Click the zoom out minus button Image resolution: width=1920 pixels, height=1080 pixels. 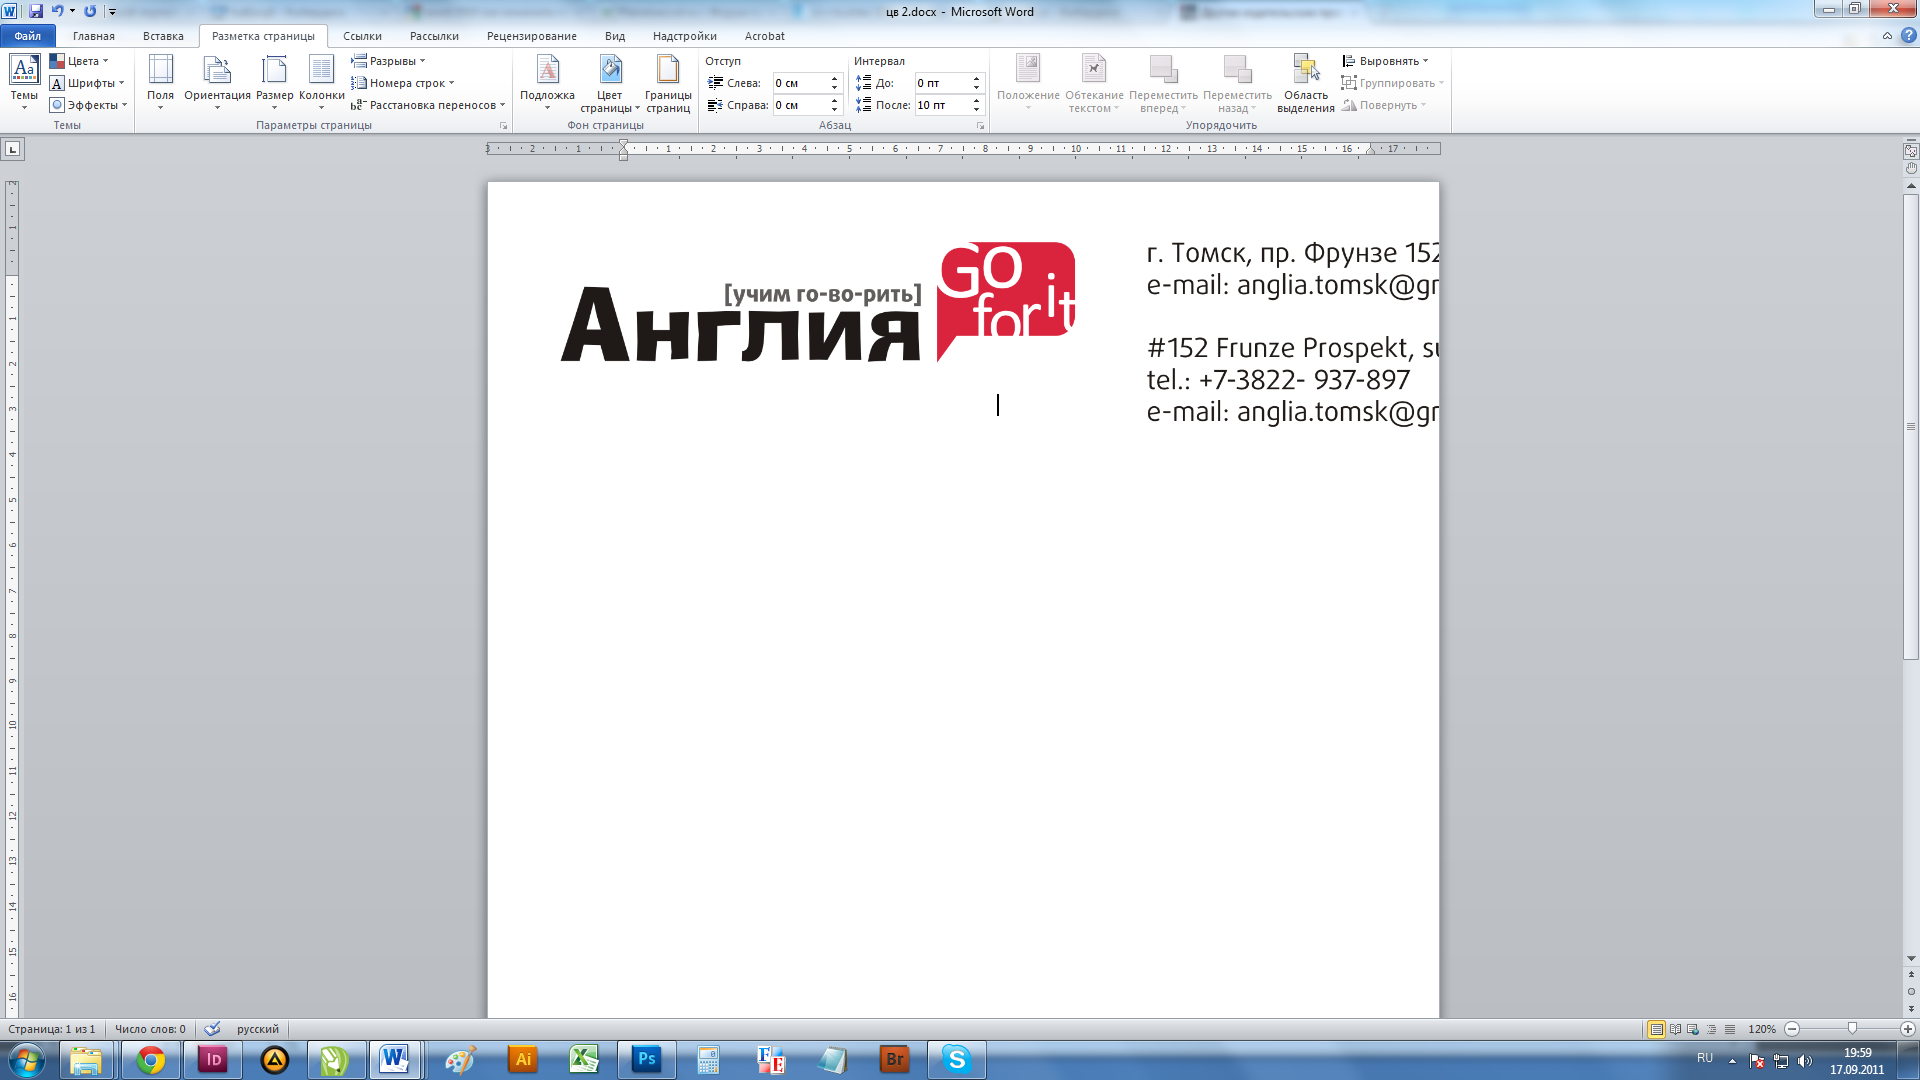1792,1029
